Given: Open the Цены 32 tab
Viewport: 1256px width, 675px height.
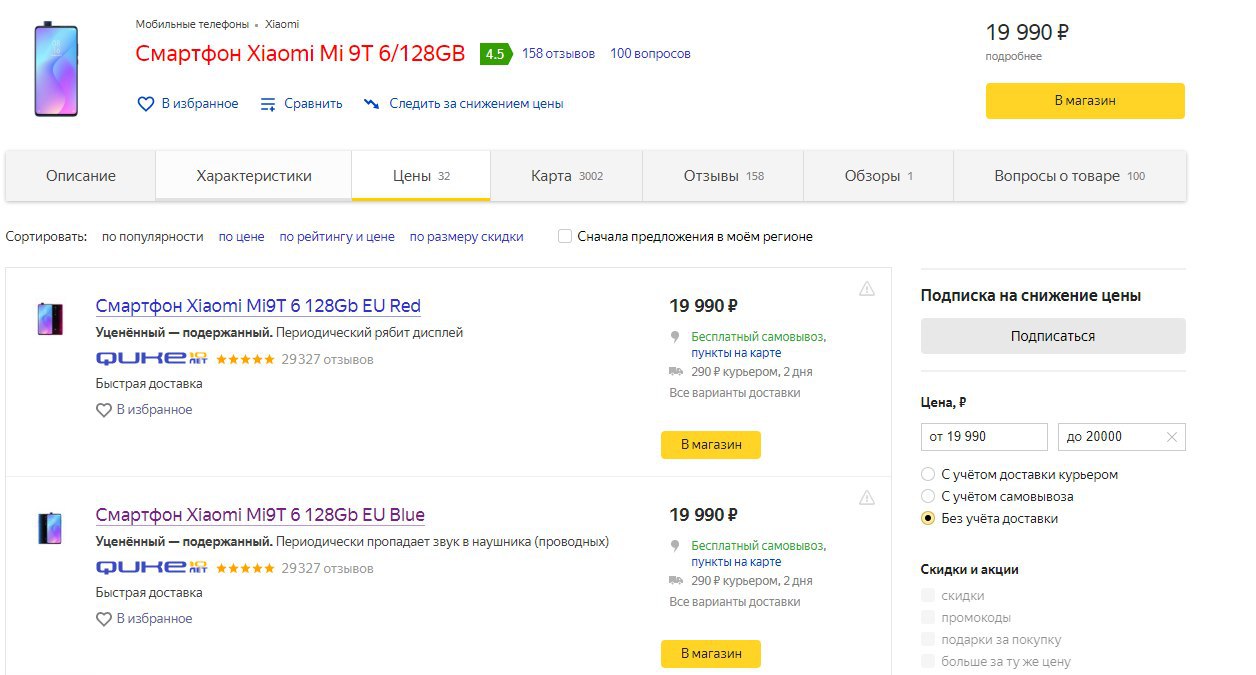Looking at the screenshot, I should point(421,176).
